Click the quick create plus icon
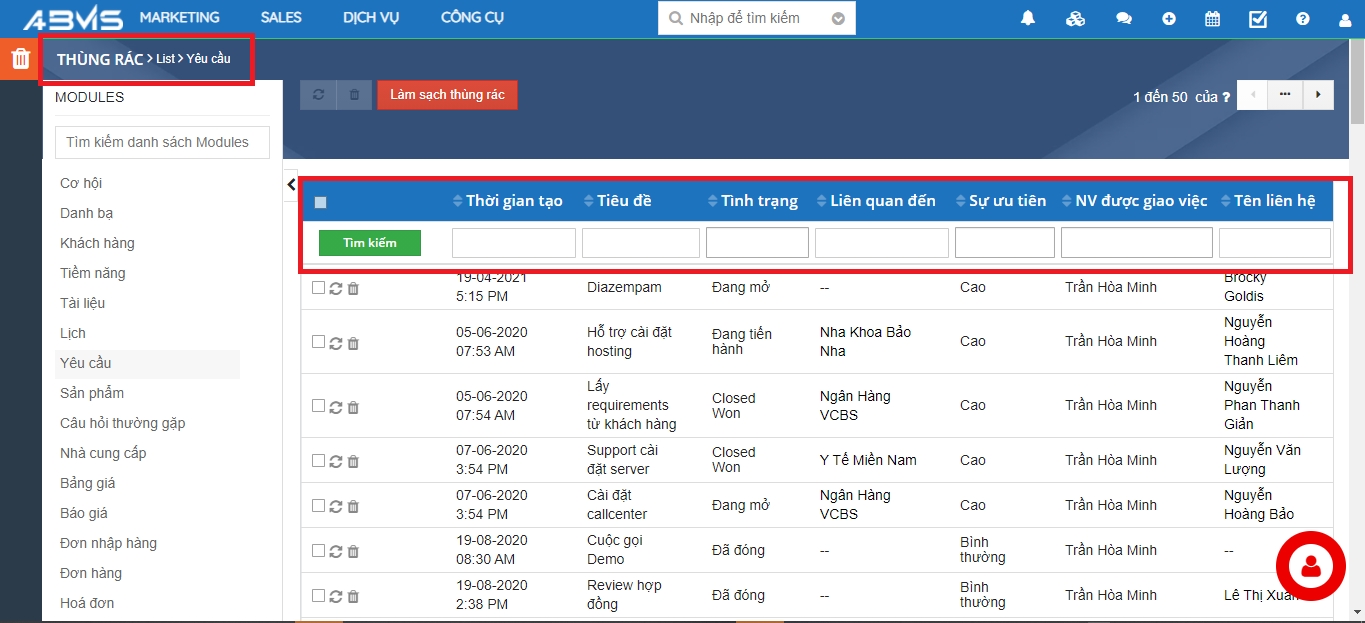 tap(1169, 18)
